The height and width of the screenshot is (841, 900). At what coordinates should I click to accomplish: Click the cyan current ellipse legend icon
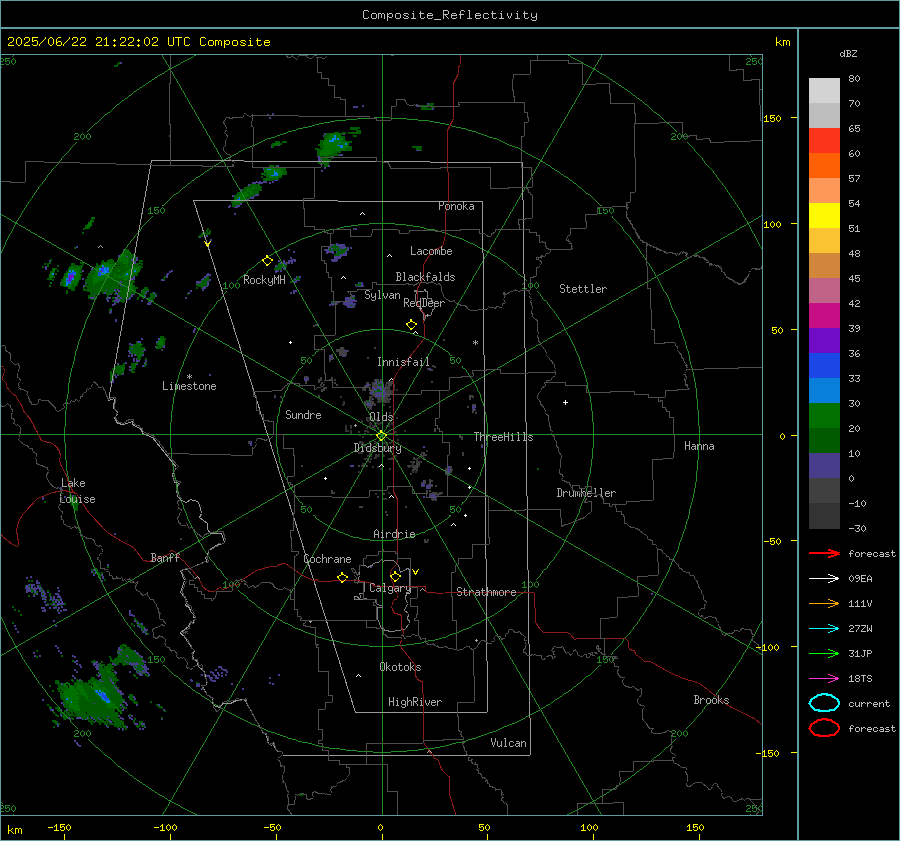click(x=824, y=703)
